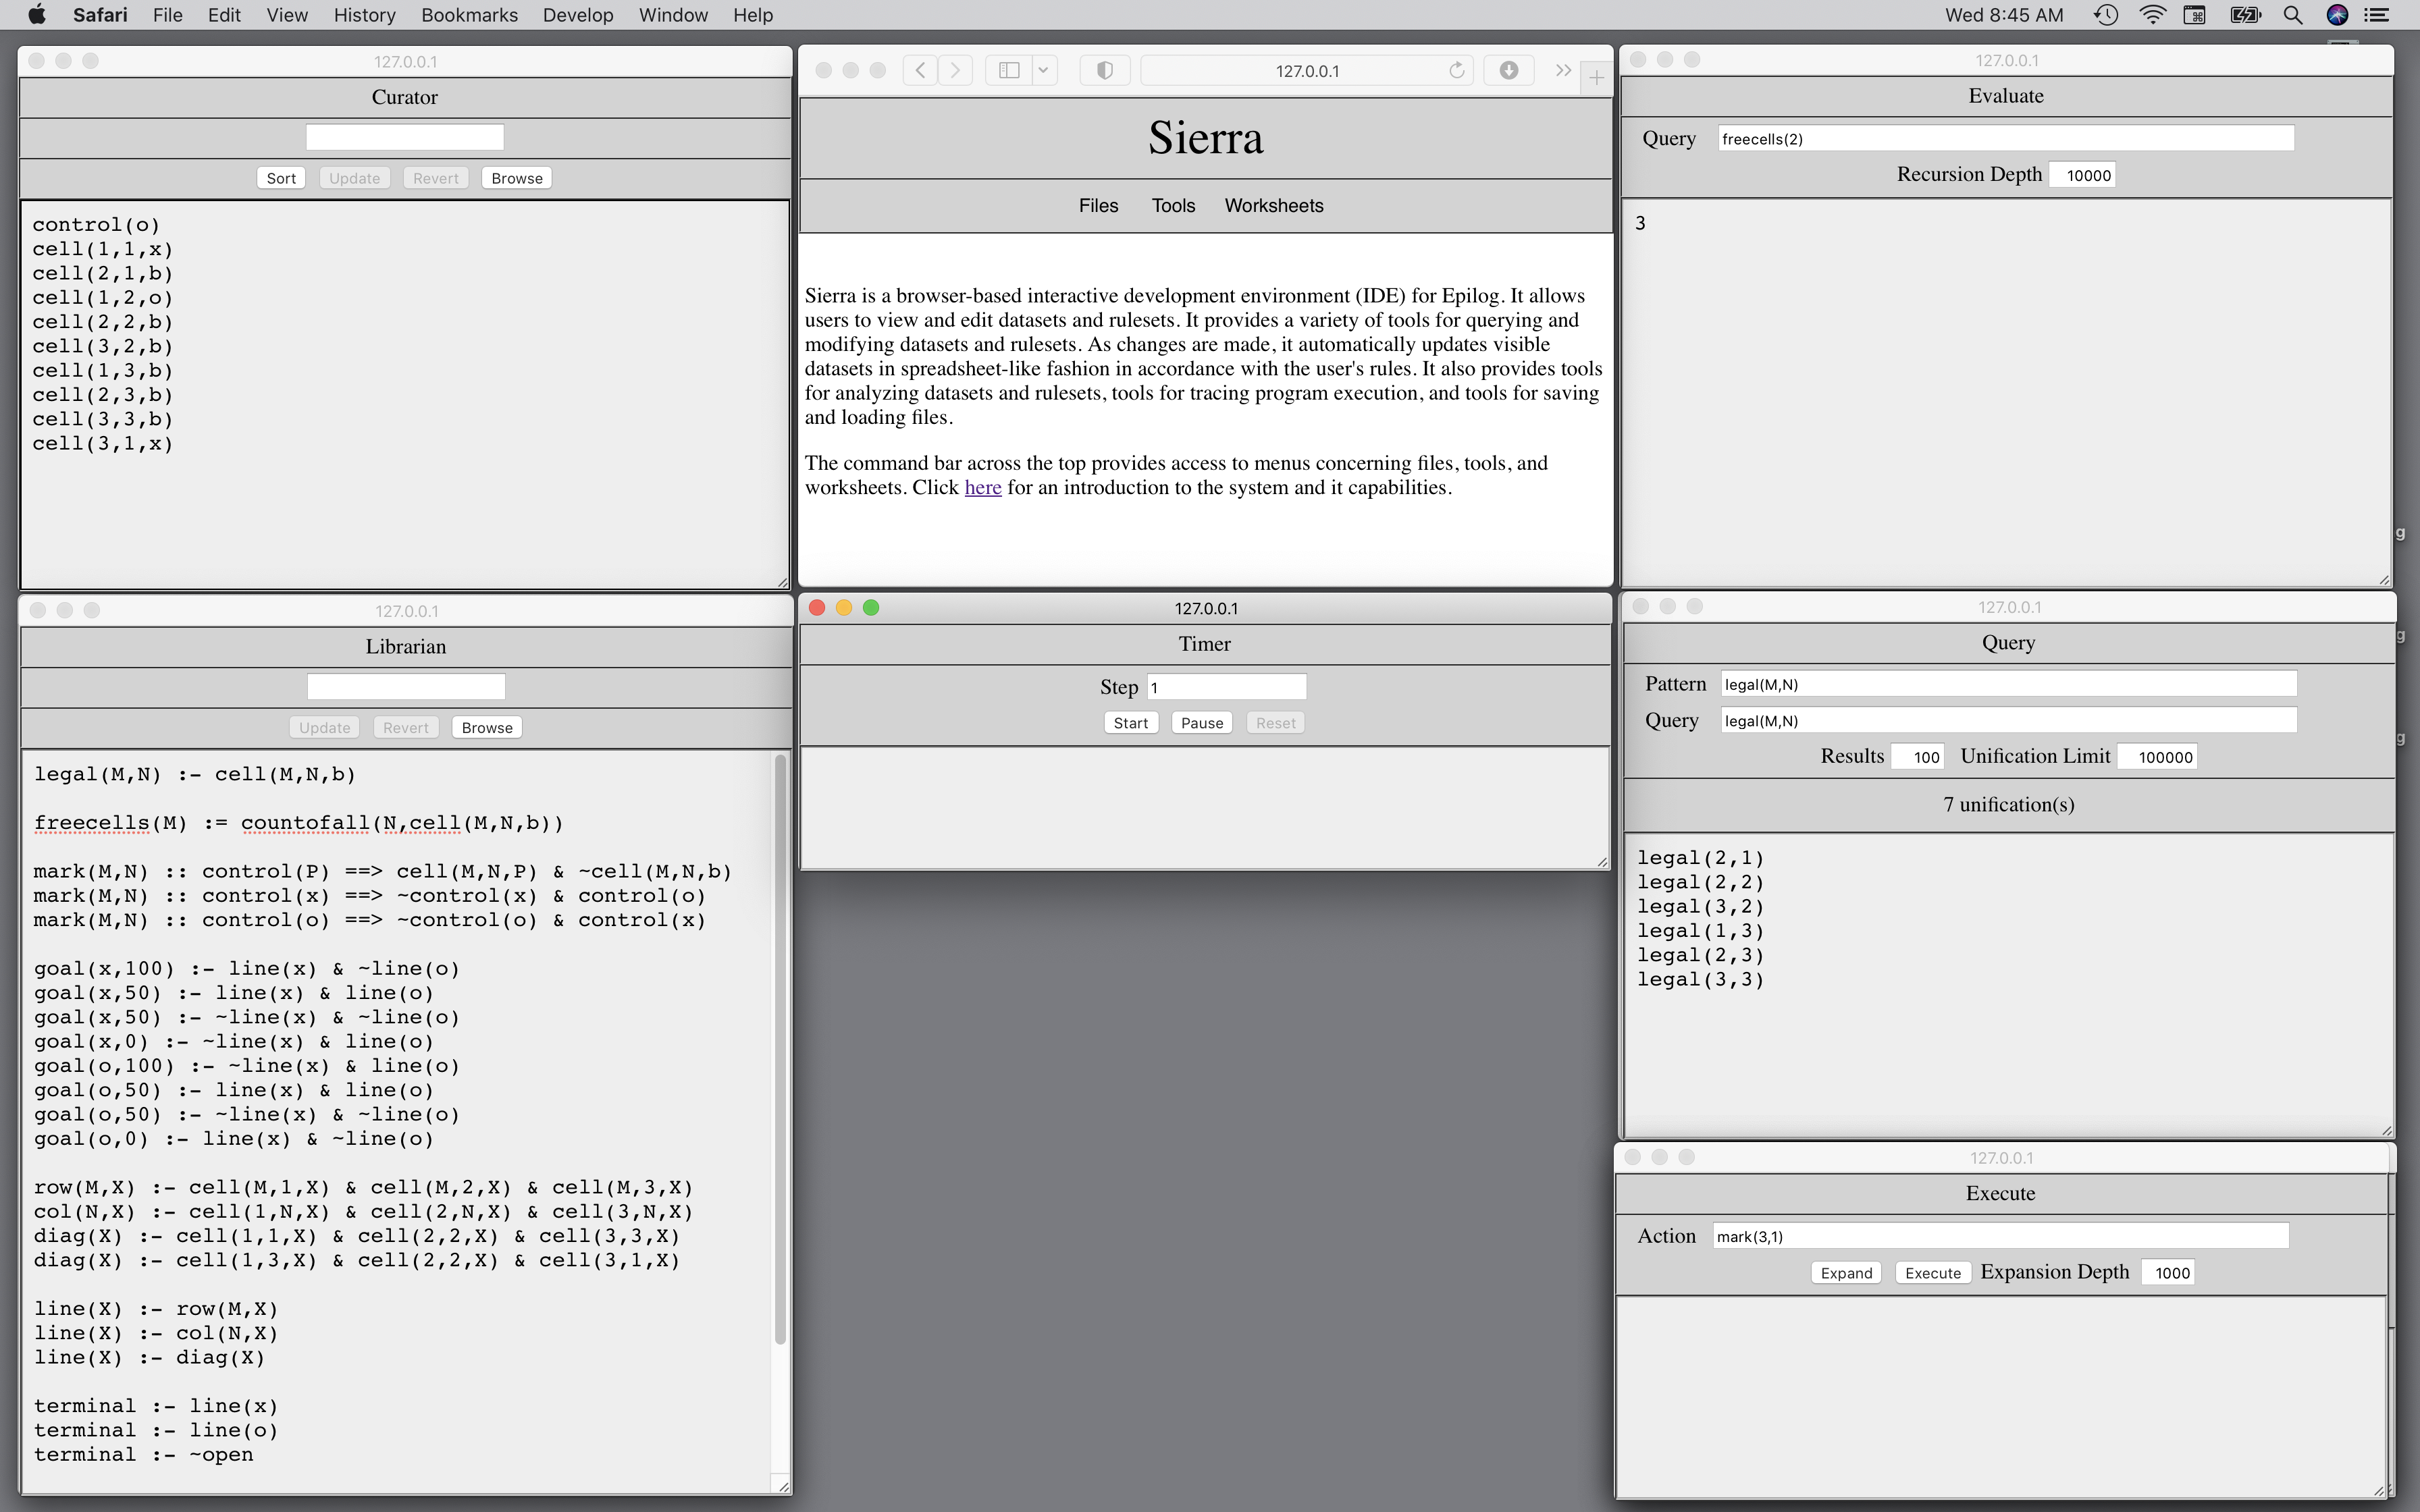Screen dimensions: 2420x1512
Task: Show Safari sidebar panel
Action: 1009,70
